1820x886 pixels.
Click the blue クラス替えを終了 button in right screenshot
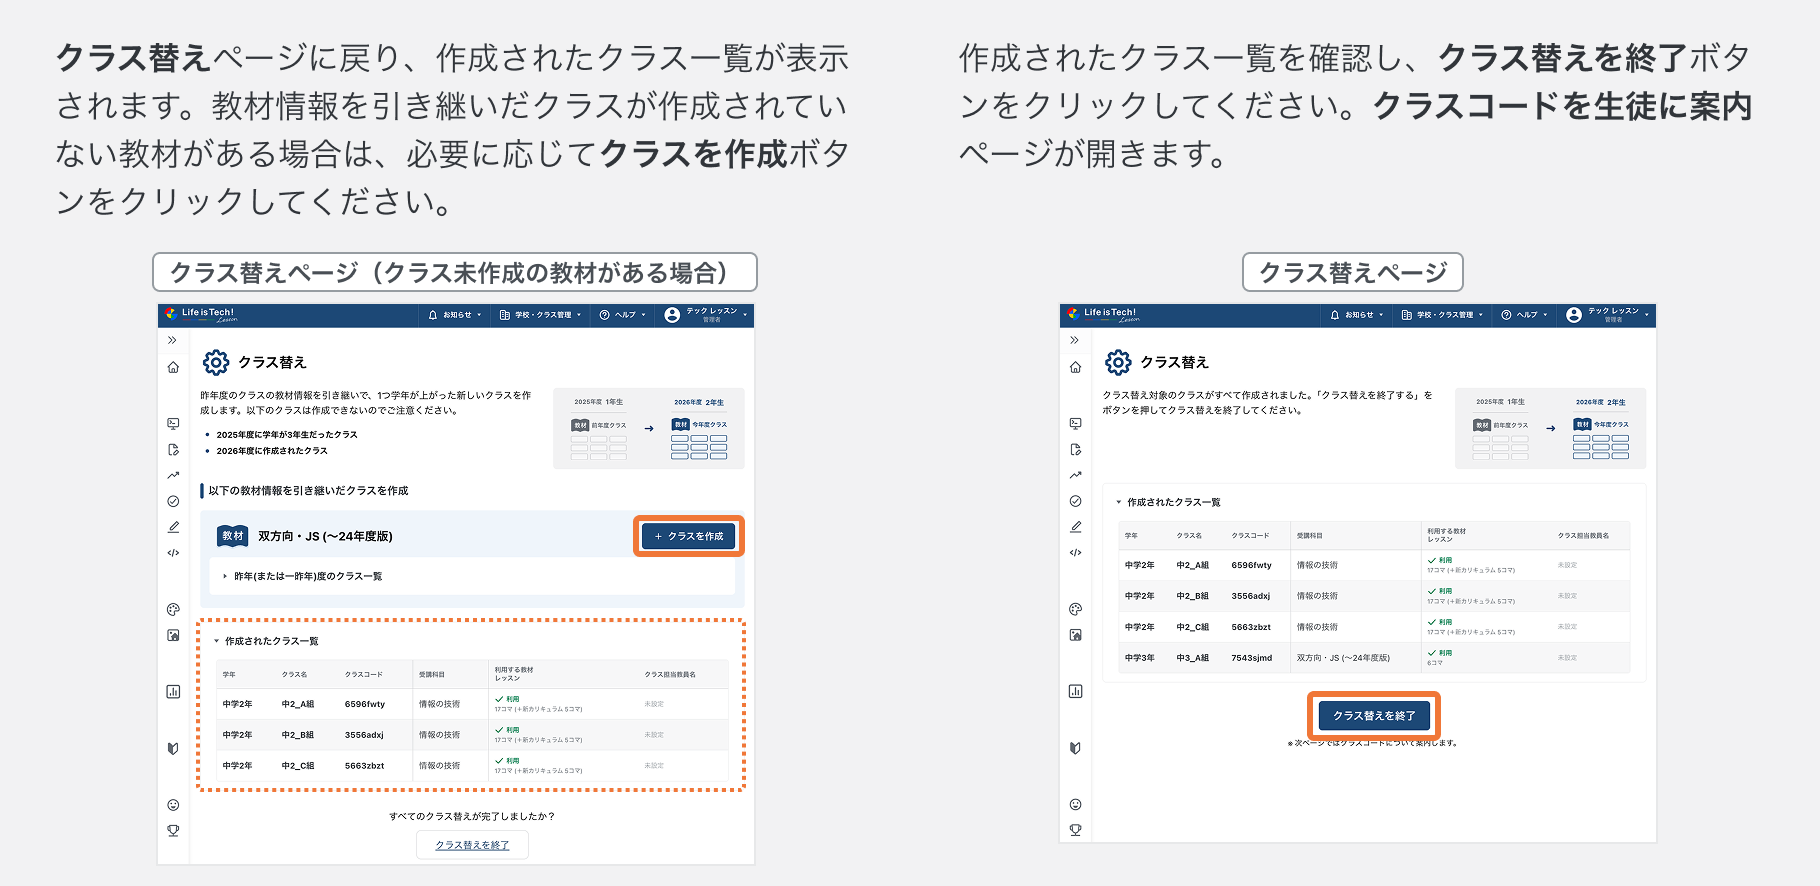[x=1373, y=716]
